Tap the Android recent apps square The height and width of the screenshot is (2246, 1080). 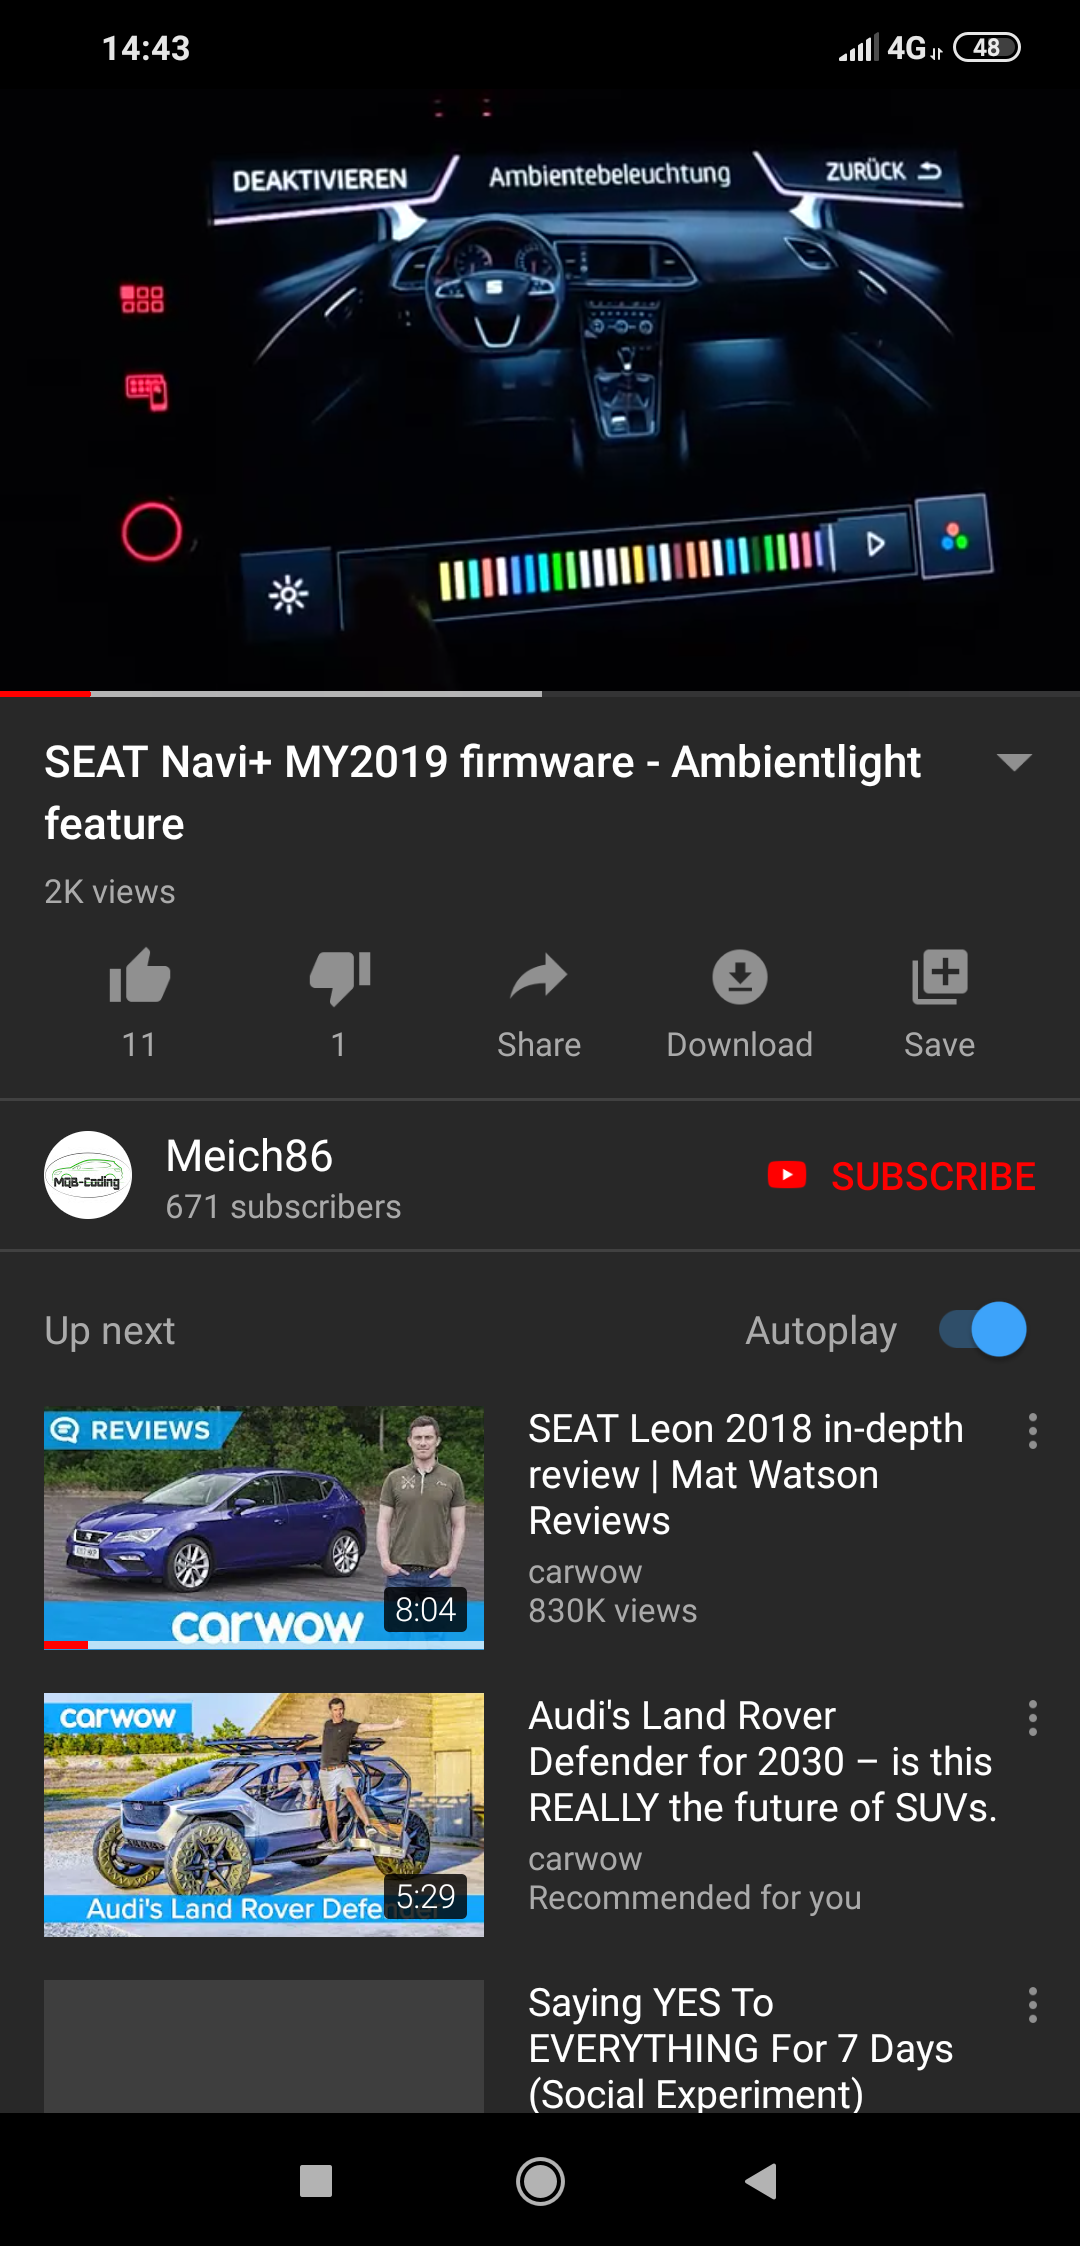(316, 2181)
